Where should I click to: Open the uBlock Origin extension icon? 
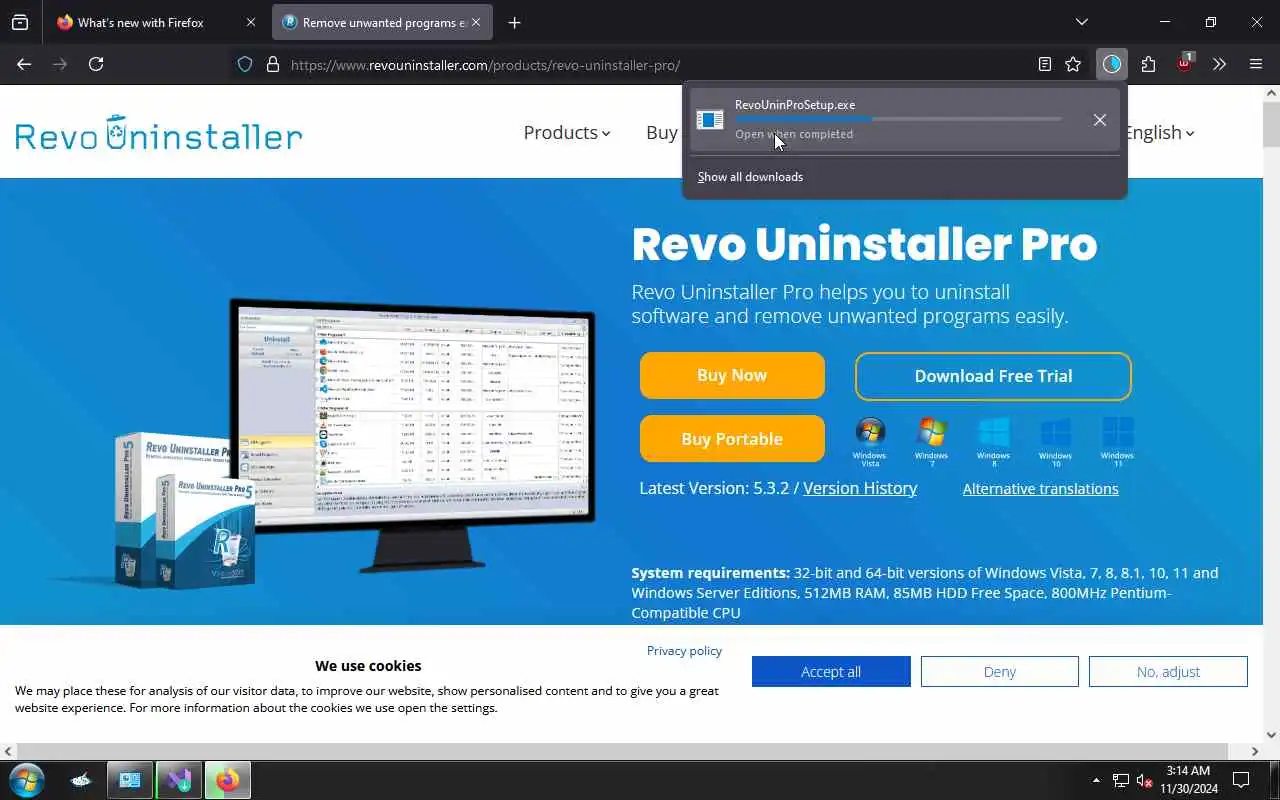click(1185, 63)
